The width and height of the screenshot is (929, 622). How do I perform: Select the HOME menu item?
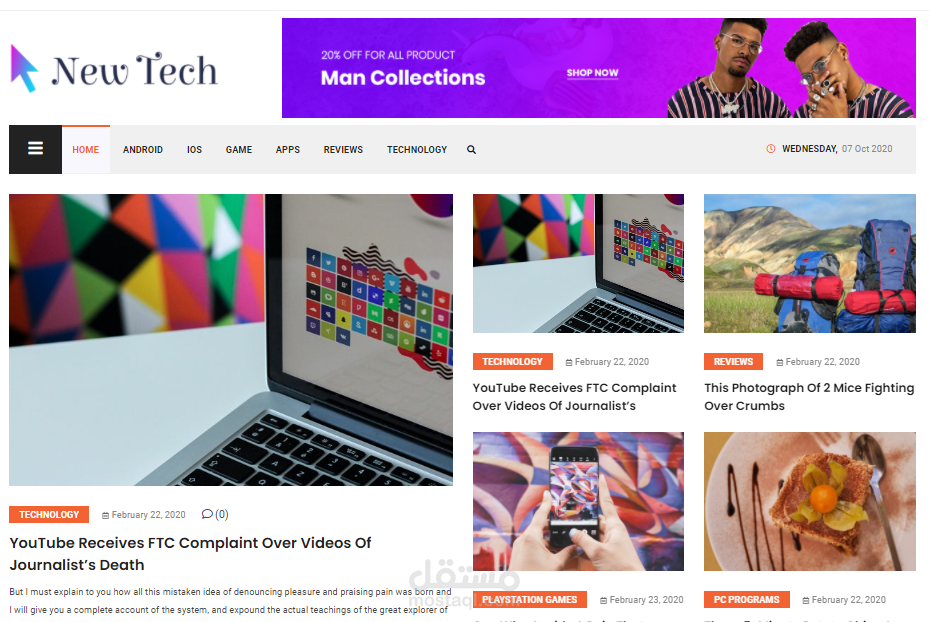(x=85, y=150)
